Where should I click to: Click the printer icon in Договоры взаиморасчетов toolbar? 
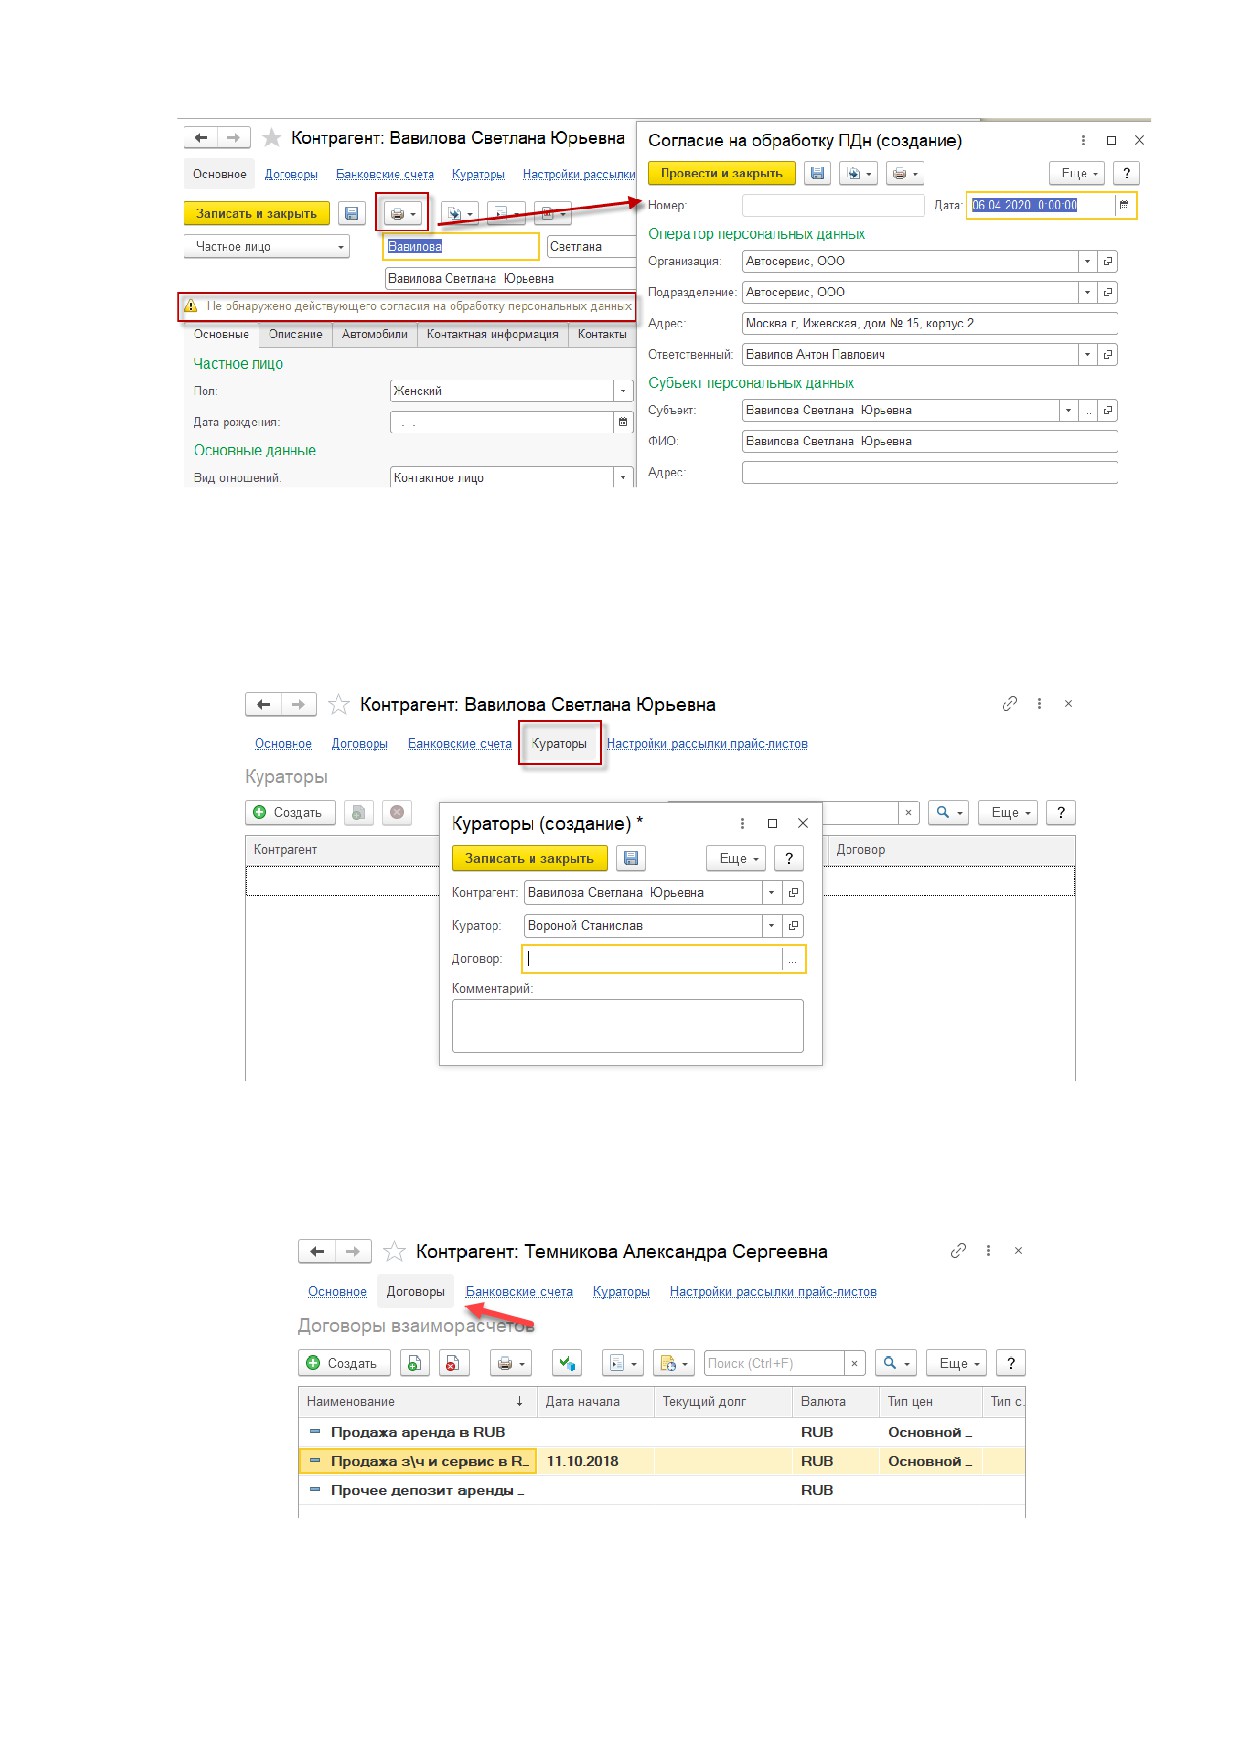pyautogui.click(x=510, y=1363)
